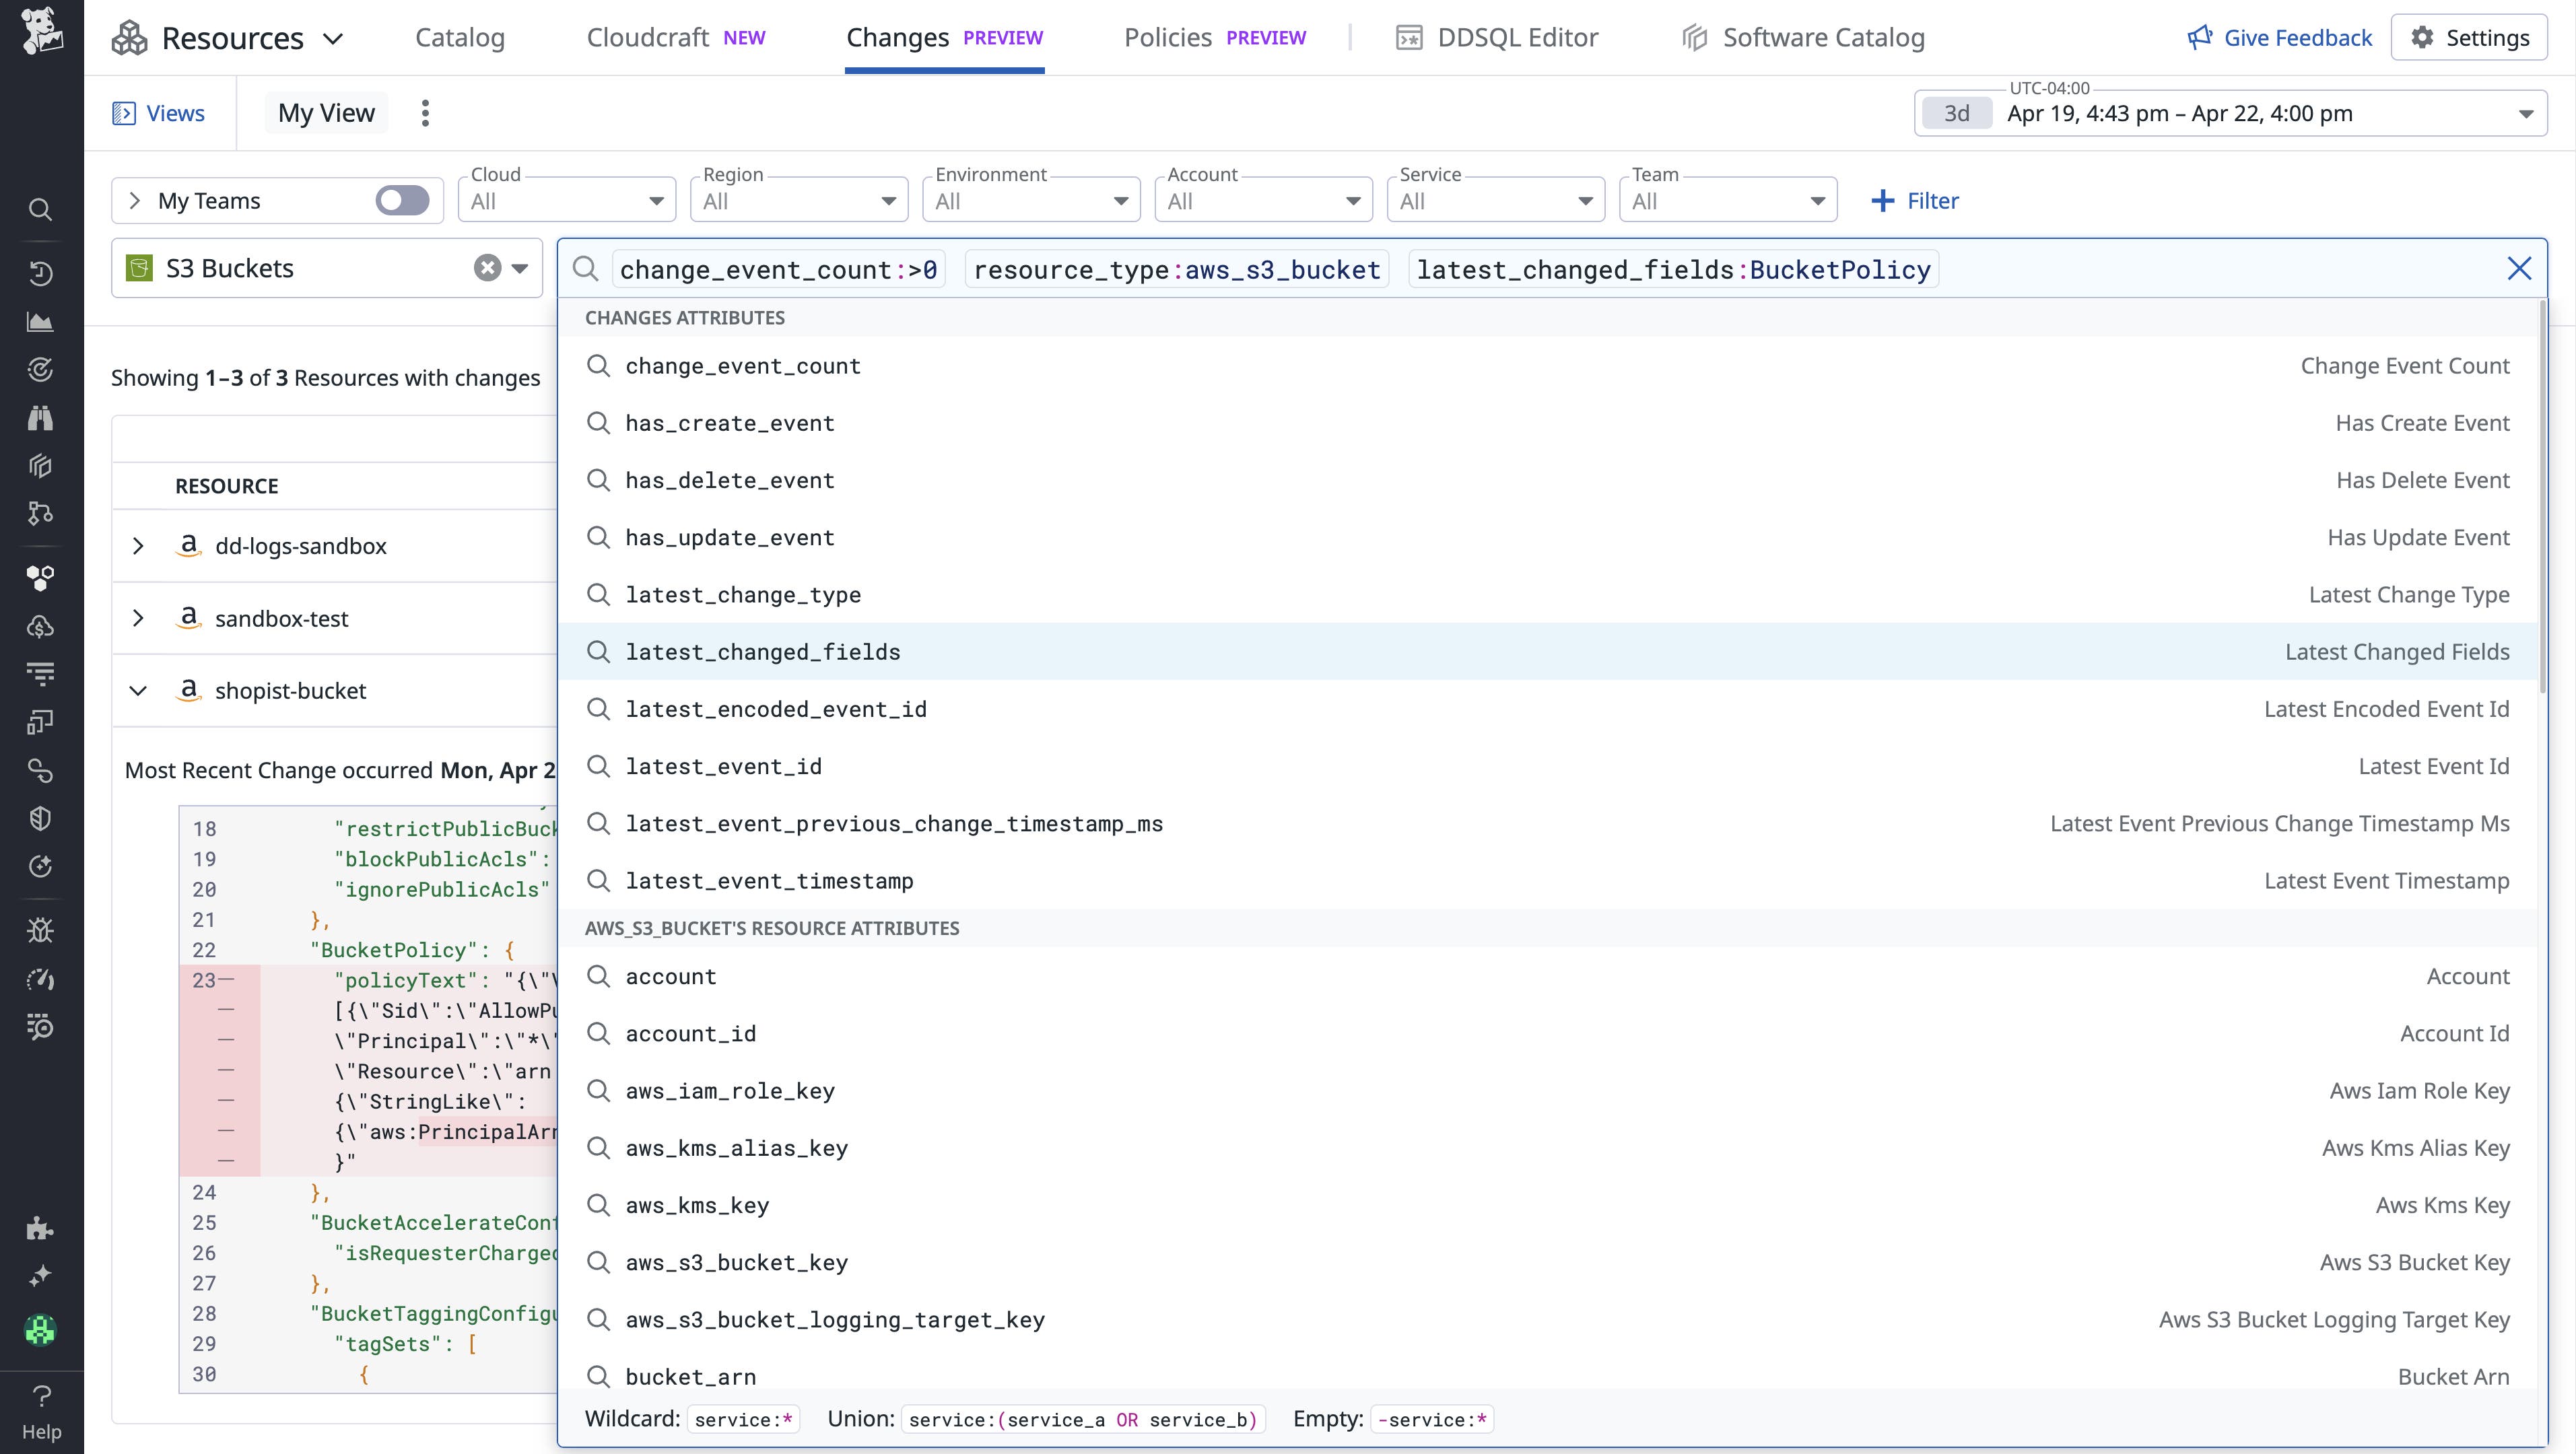Screen dimensions: 2576x1454
Task: Collapse the shopist-bucket resource row
Action: click(x=138, y=690)
